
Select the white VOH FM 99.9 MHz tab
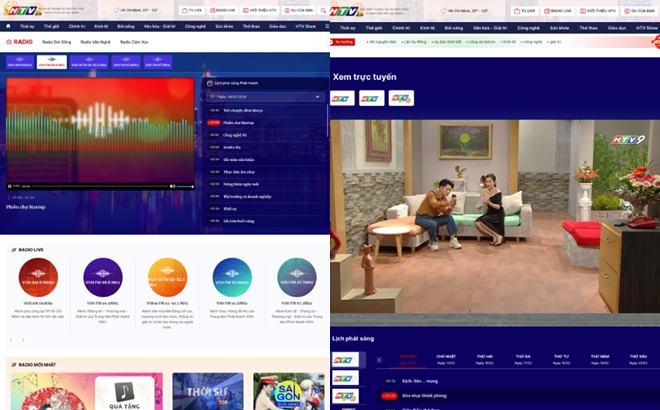point(52,62)
